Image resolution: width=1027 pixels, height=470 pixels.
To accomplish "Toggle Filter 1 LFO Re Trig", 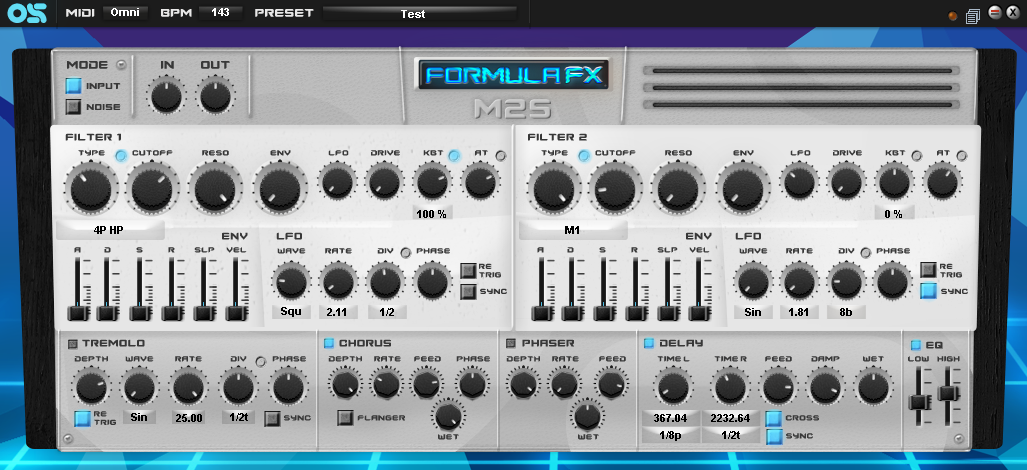I will click(x=468, y=270).
